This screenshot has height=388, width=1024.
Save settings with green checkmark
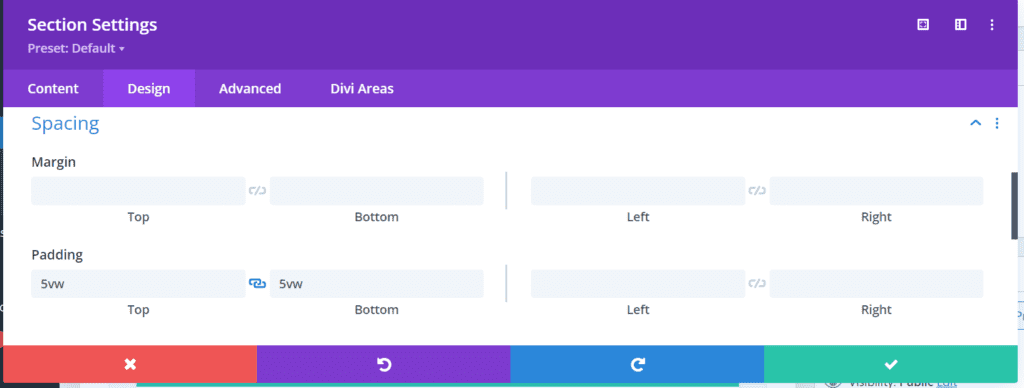coord(890,364)
